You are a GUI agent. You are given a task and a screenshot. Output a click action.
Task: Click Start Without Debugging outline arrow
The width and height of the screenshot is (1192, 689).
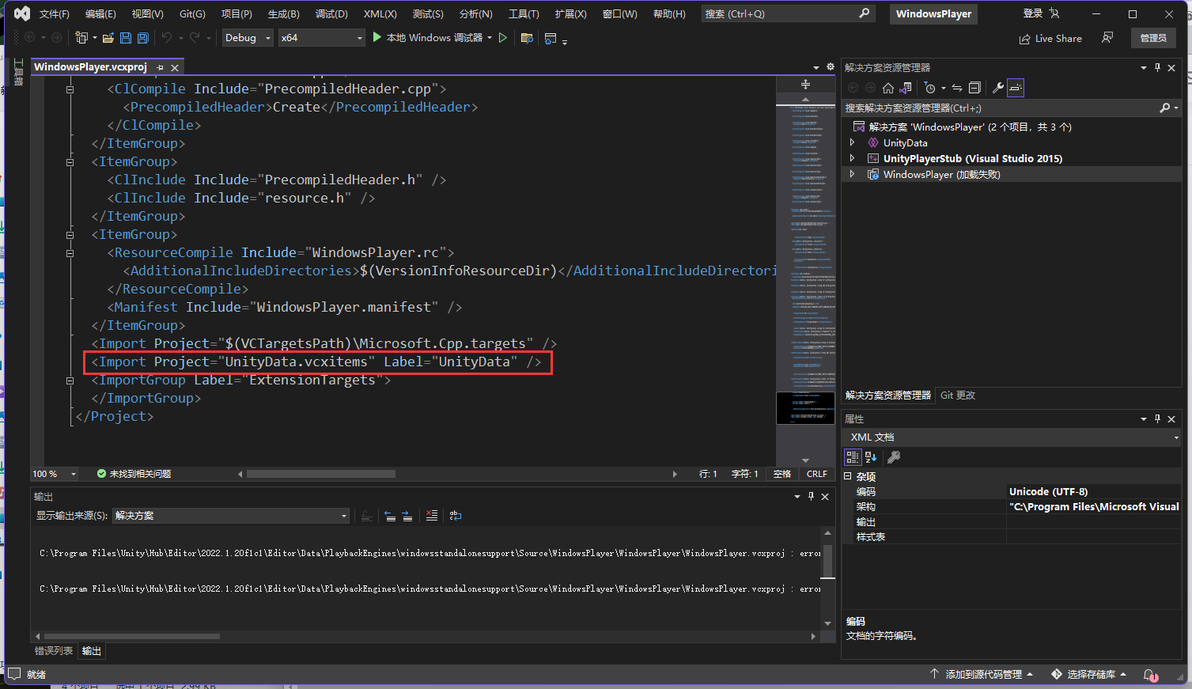tap(502, 38)
